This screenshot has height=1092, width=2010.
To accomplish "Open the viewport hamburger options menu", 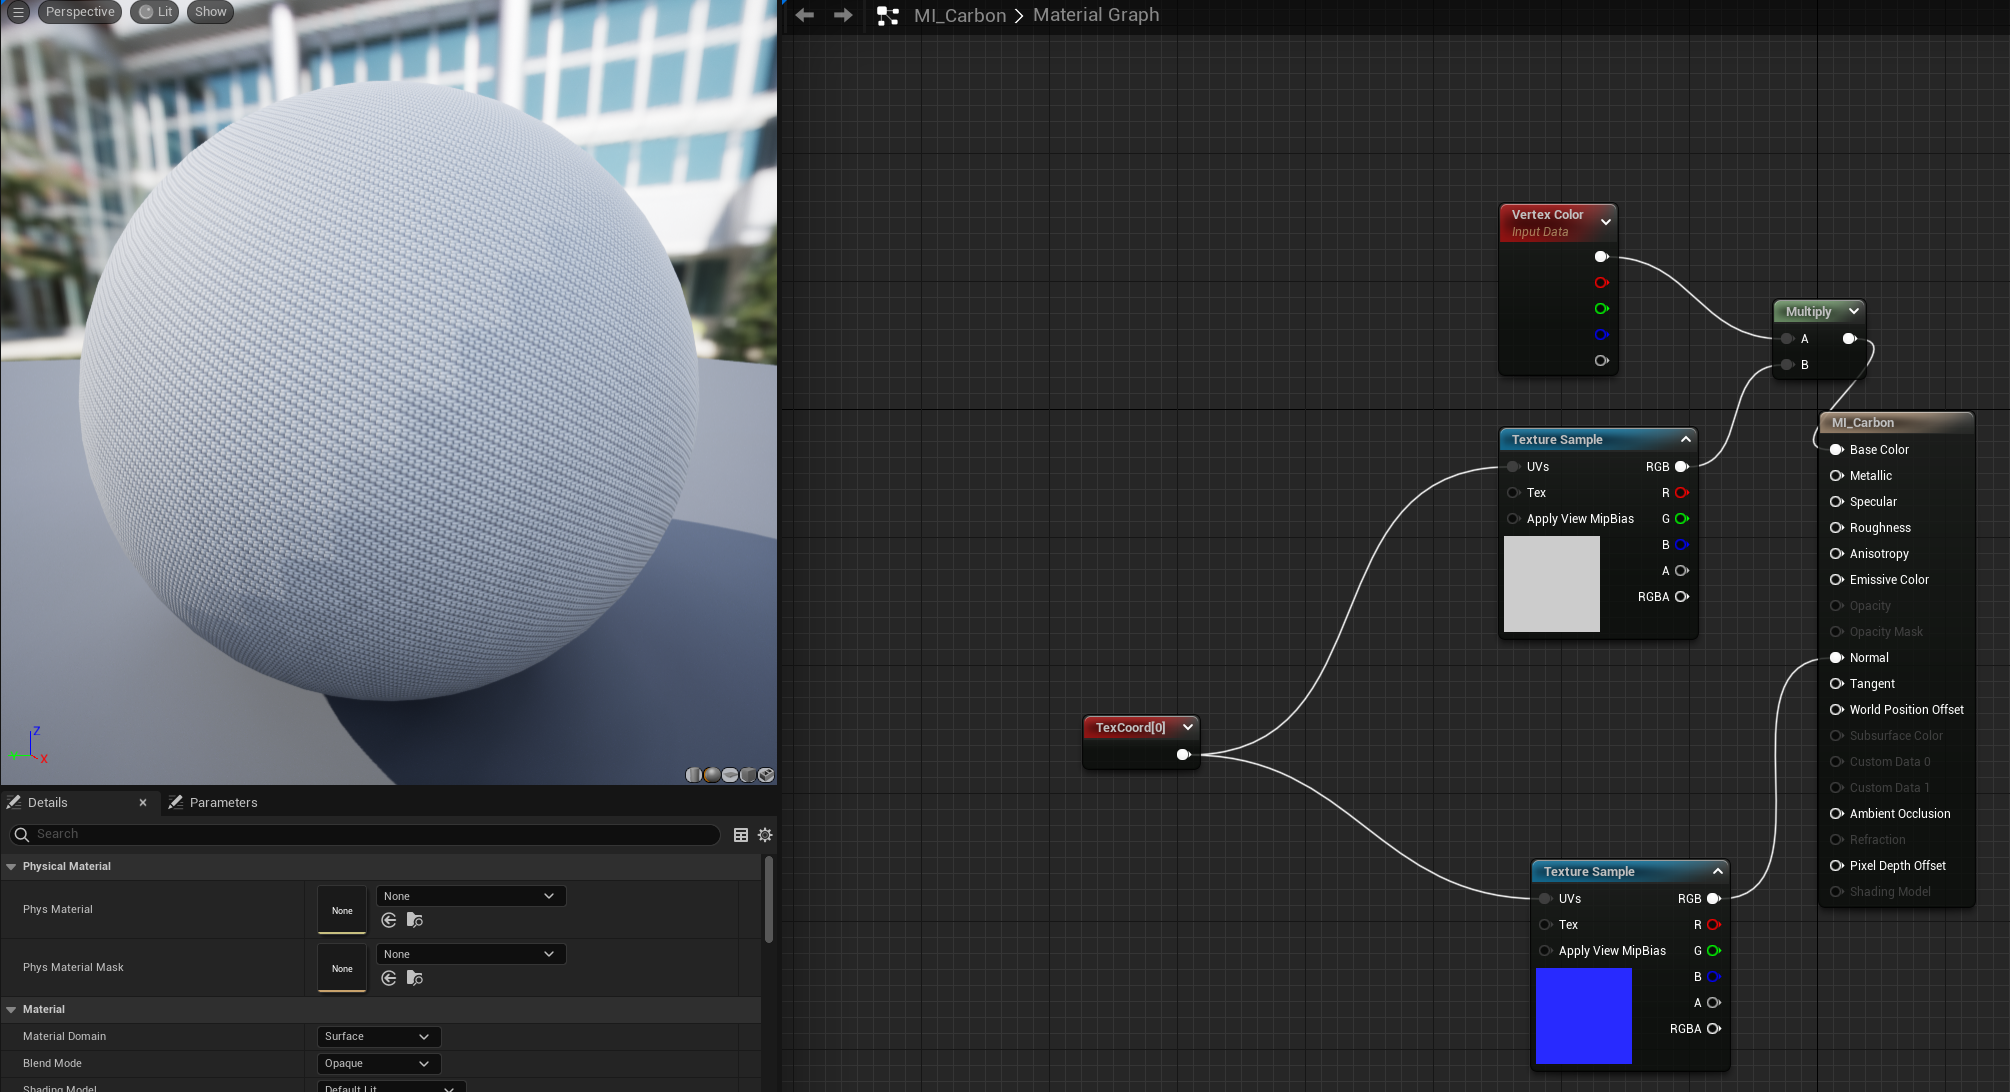I will tap(18, 12).
